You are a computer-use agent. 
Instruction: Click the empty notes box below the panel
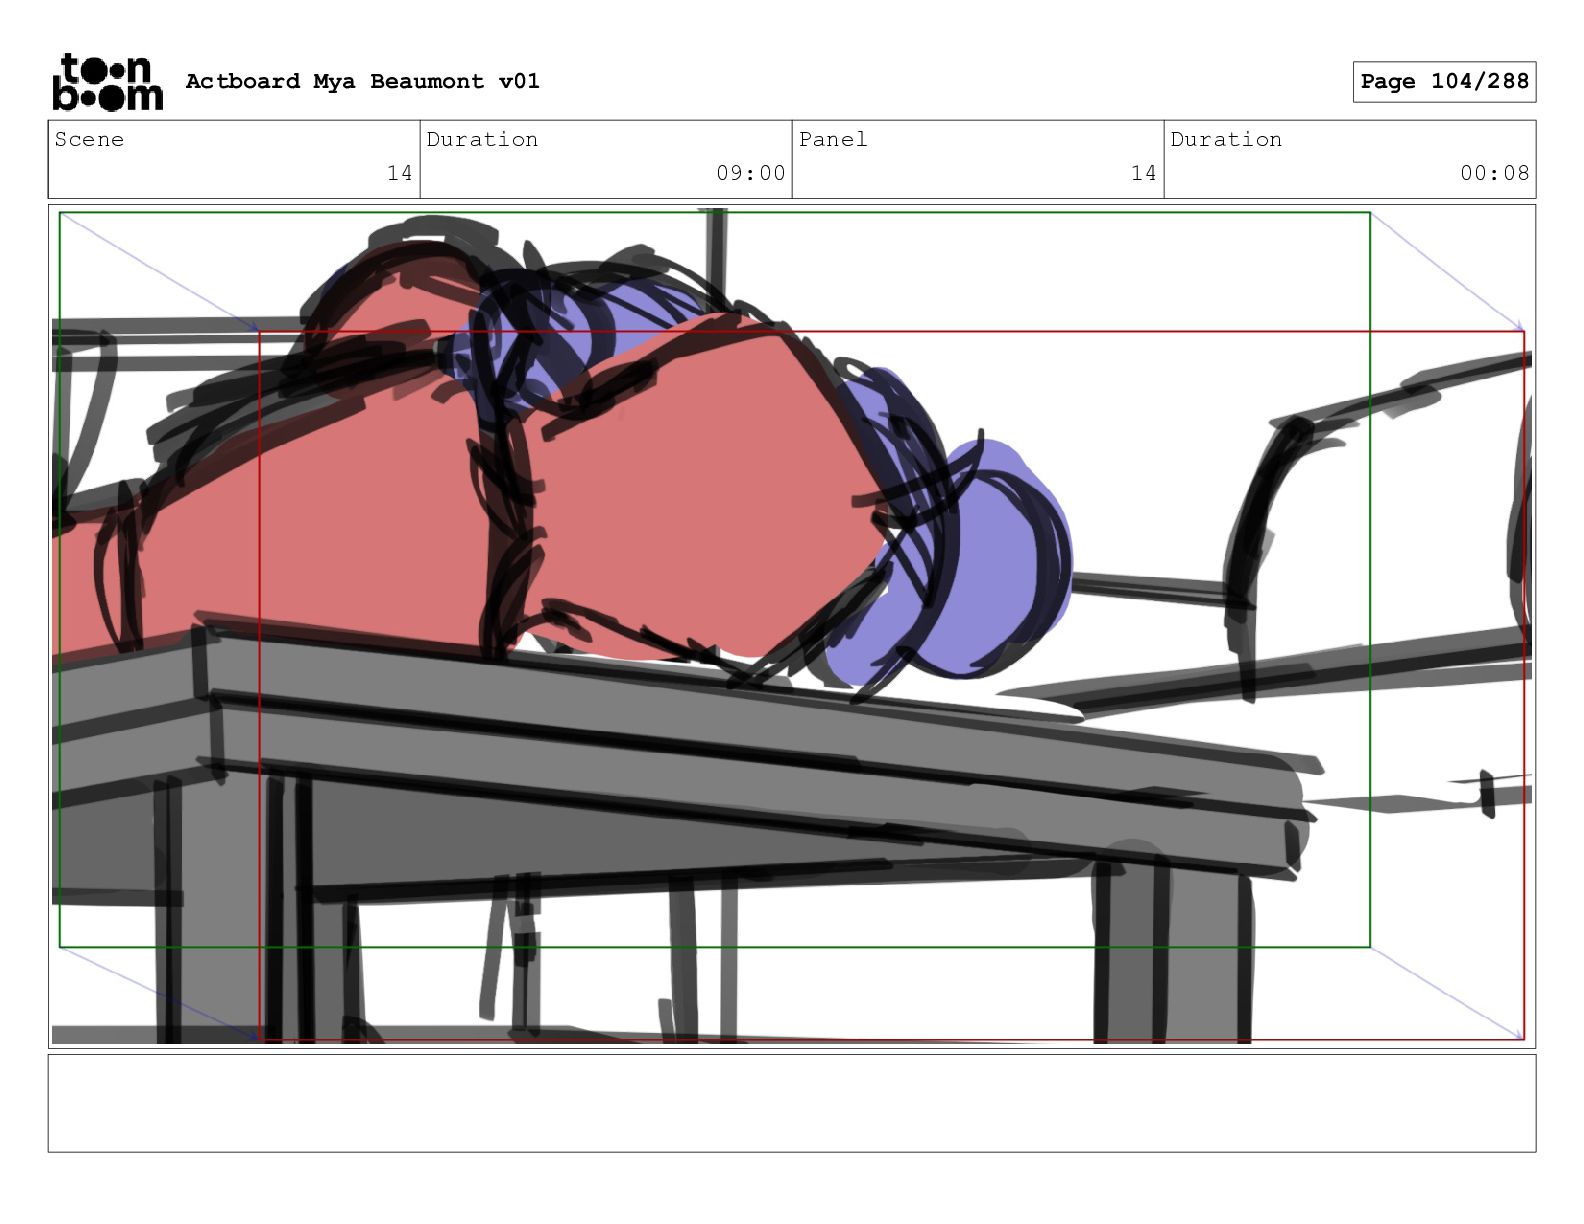(792, 1103)
